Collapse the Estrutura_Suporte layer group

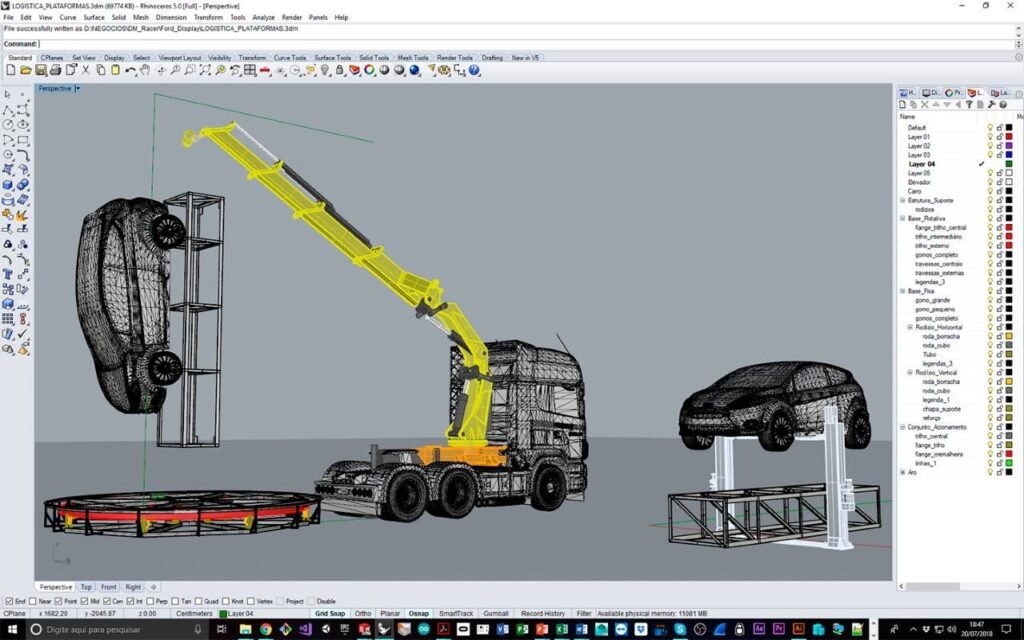[903, 200]
